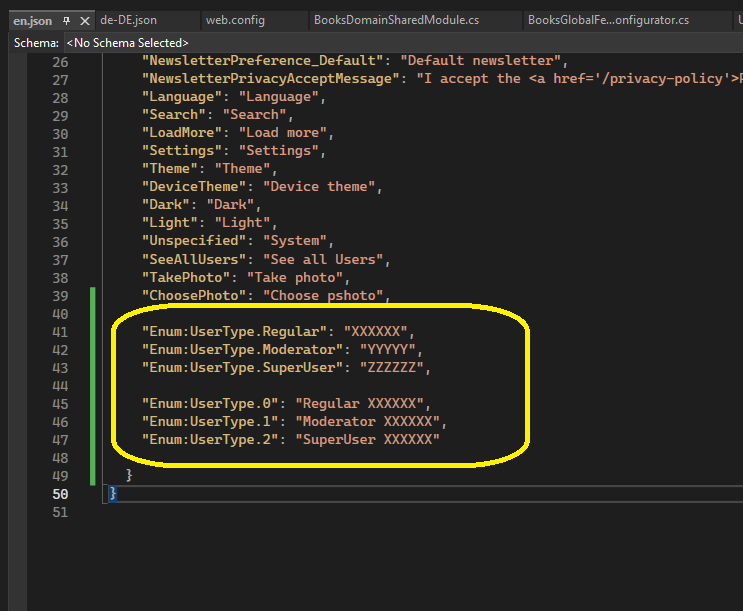Click line number 50 in the gutter
Viewport: 745px width, 611px height.
coord(59,494)
